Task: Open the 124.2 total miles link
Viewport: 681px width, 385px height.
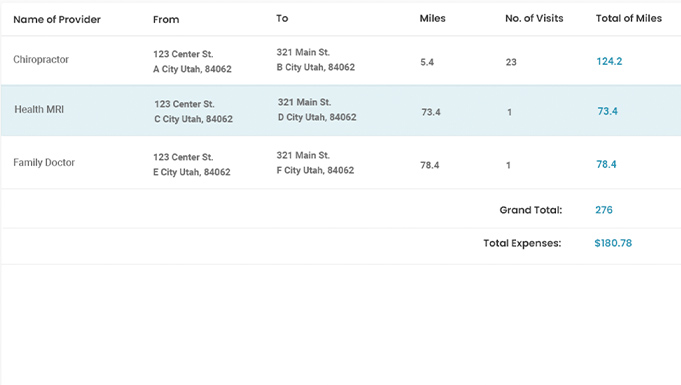Action: (609, 61)
